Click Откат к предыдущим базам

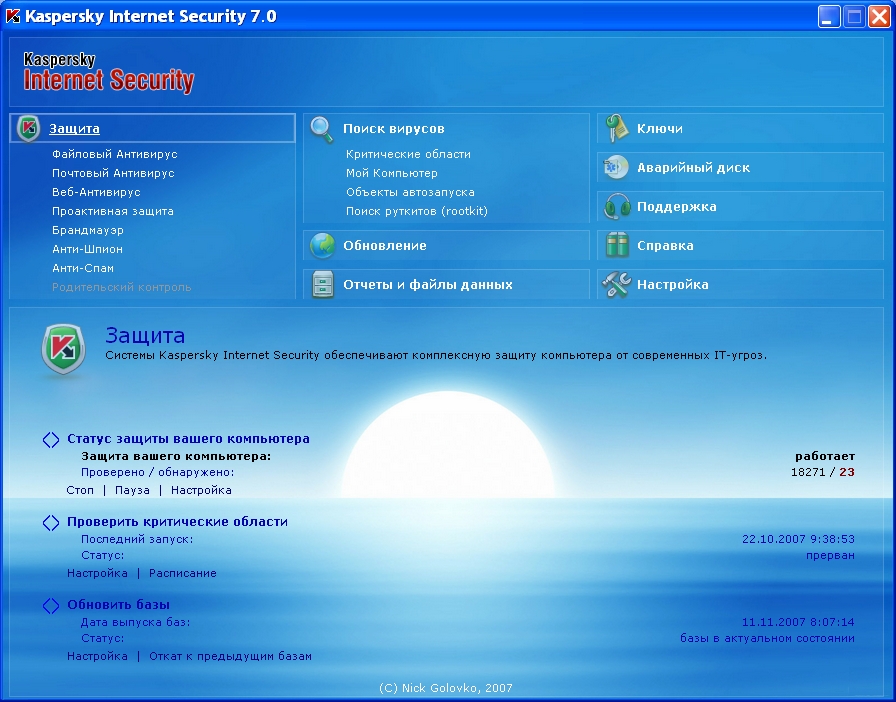coord(230,656)
